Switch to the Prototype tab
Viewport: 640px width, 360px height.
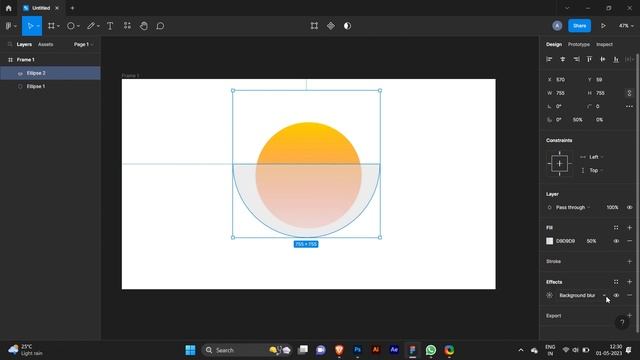[x=579, y=44]
